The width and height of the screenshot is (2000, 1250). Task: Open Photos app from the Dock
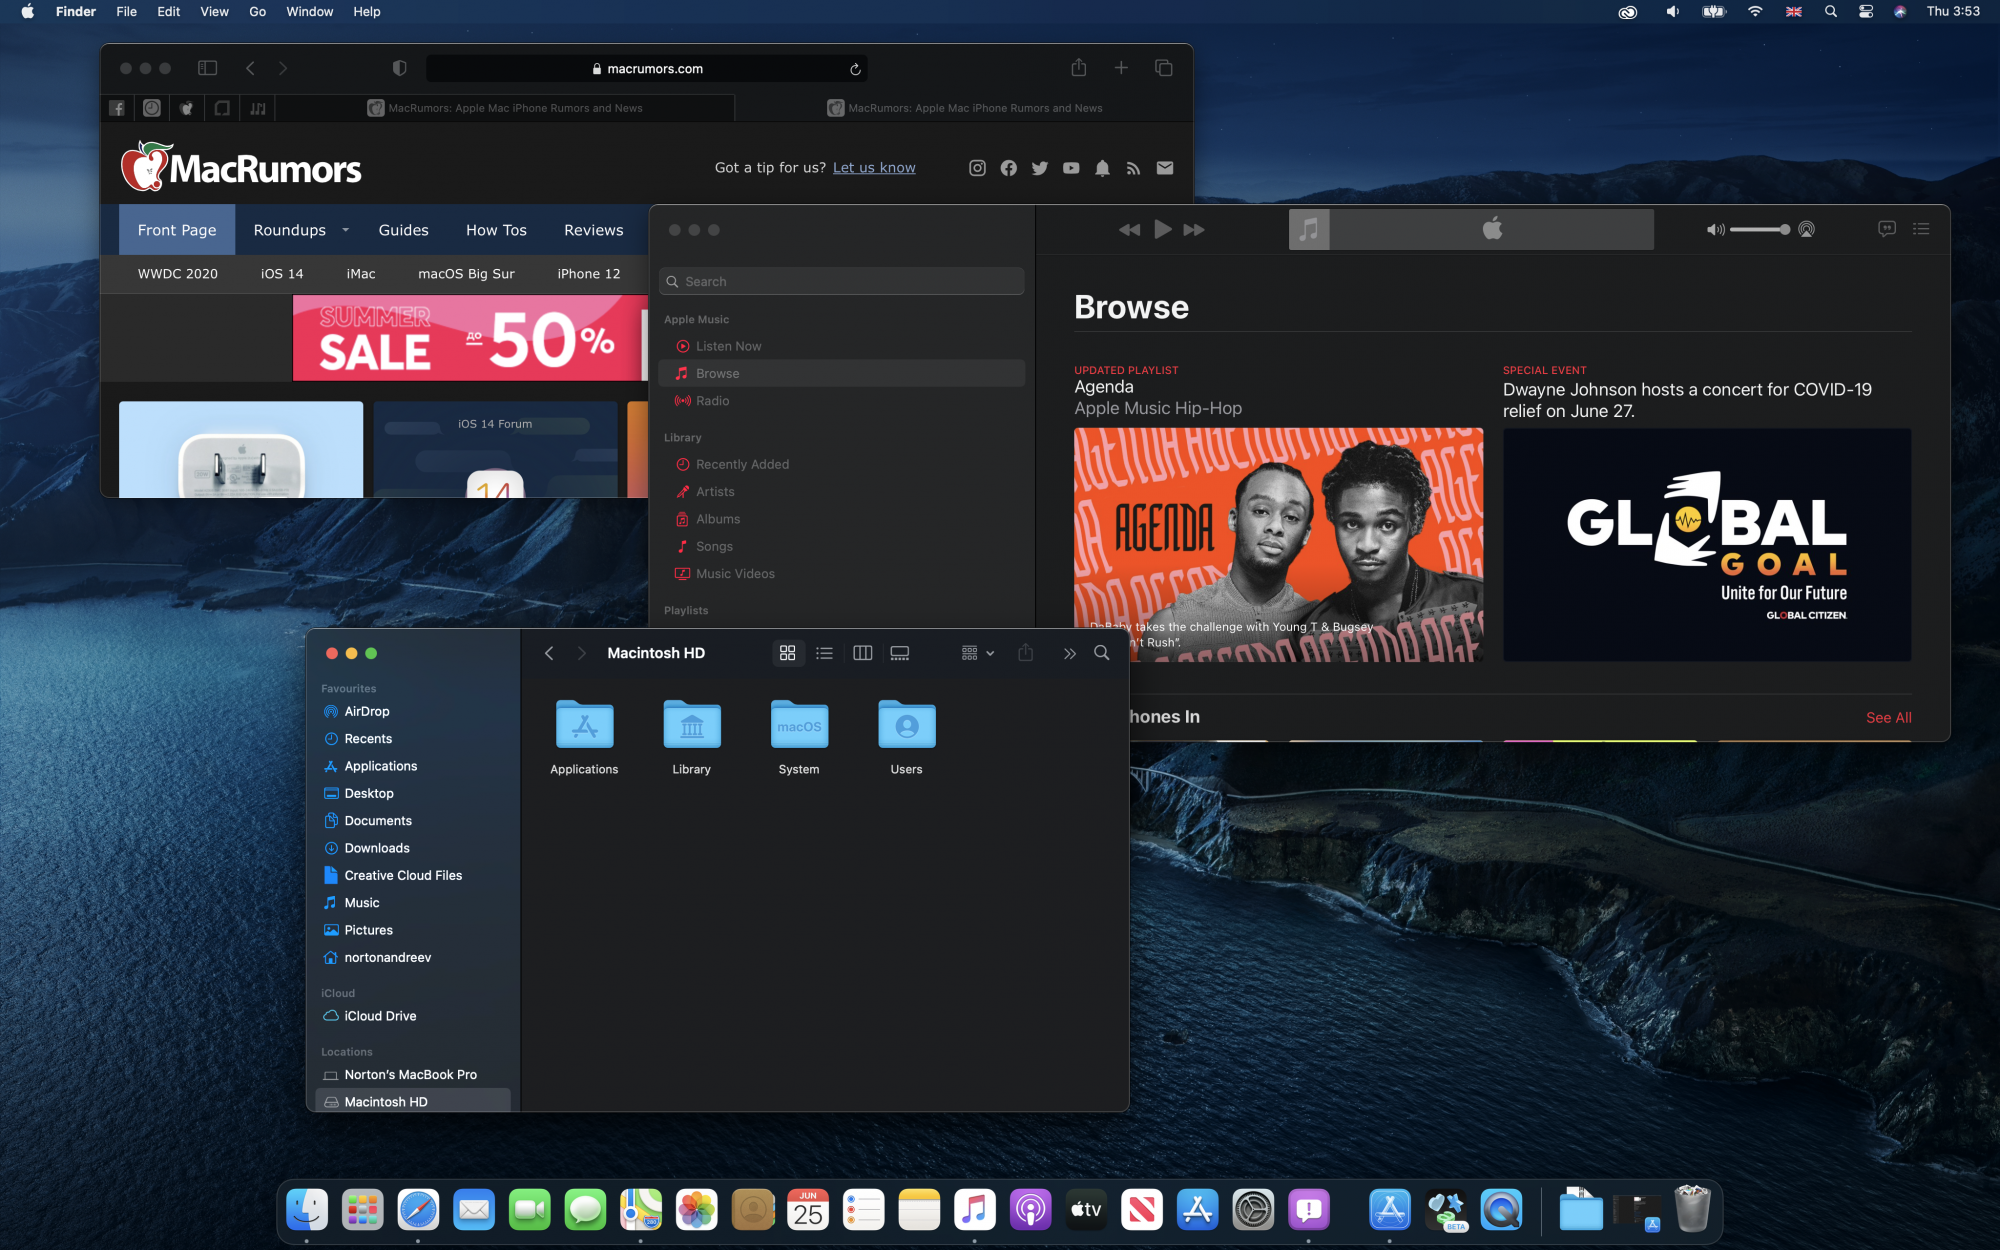tap(696, 1210)
